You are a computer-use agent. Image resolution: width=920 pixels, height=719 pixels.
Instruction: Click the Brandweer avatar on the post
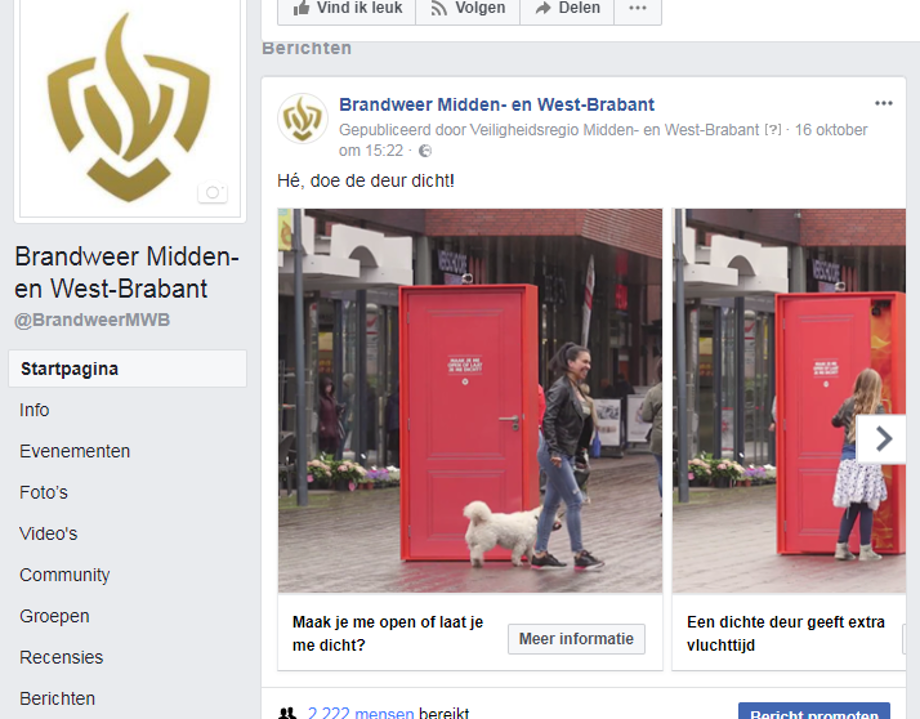pos(303,119)
